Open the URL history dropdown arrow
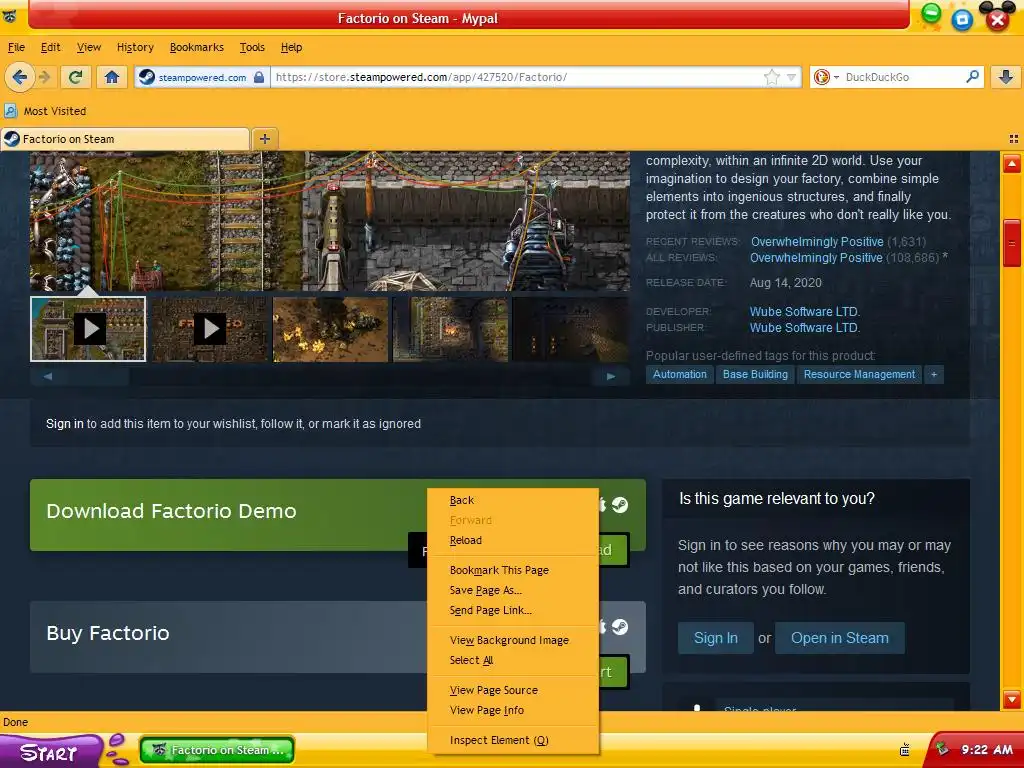The height and width of the screenshot is (768, 1024). coord(792,77)
